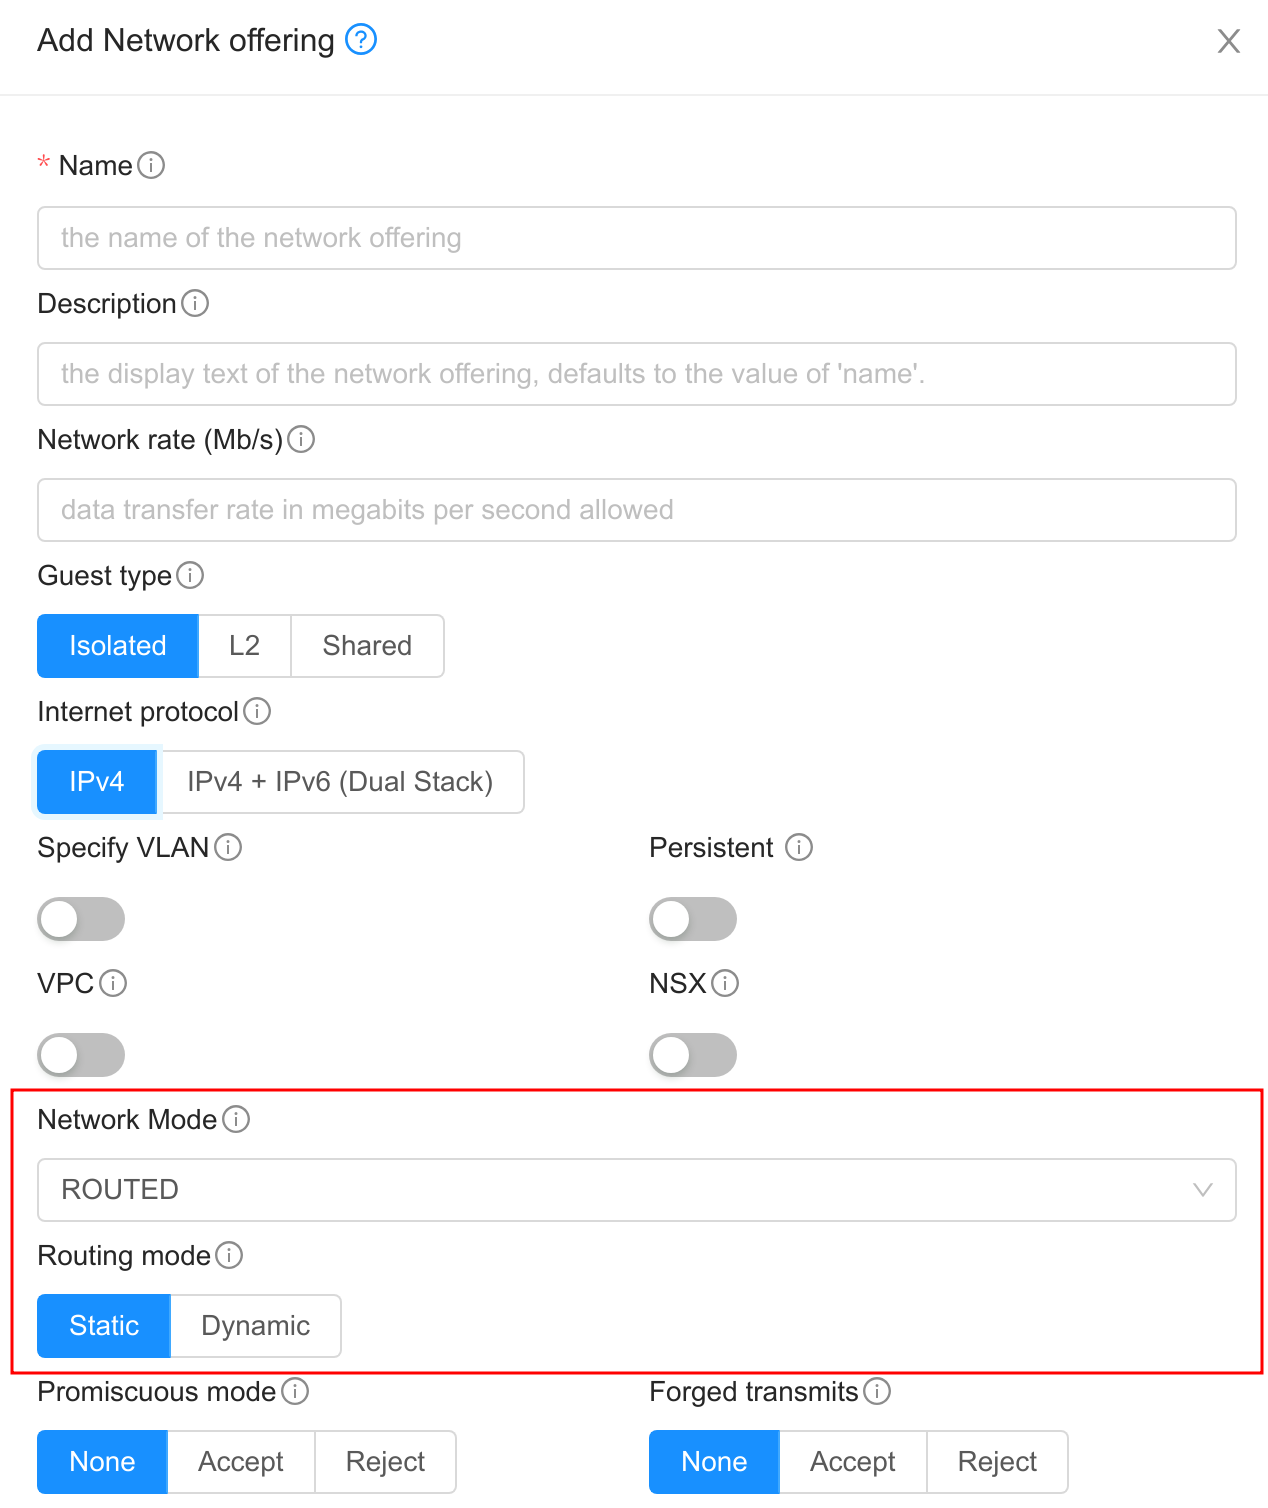This screenshot has width=1268, height=1508.
Task: Click the info icon beside Name field
Action: [x=152, y=165]
